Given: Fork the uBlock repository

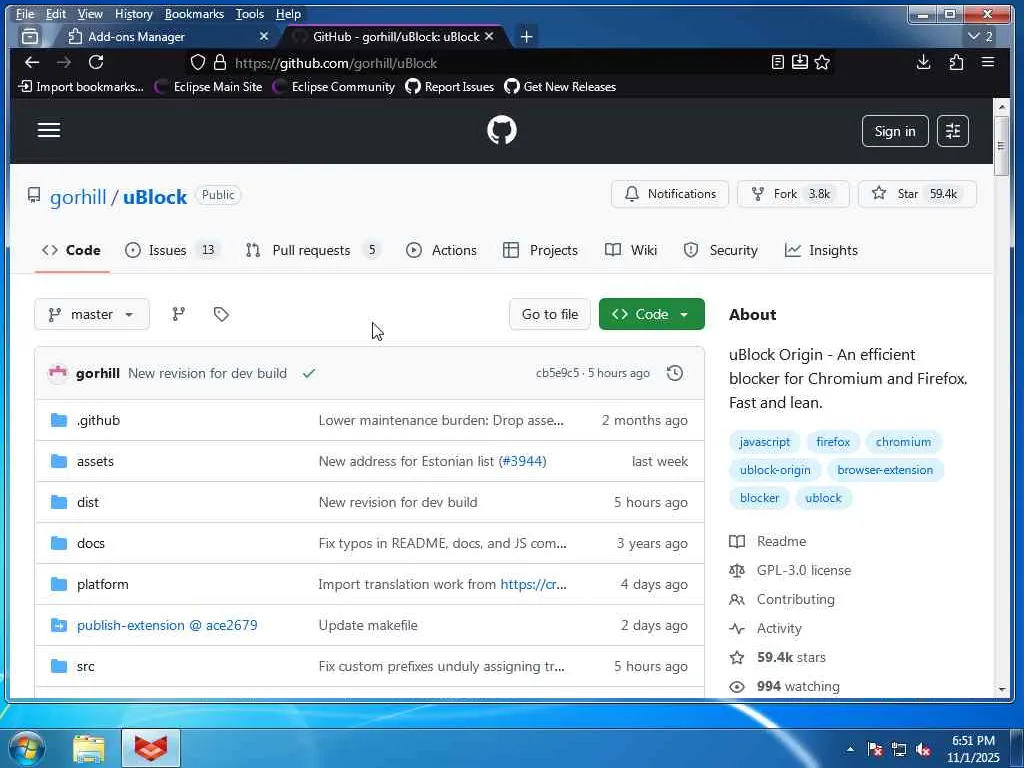Looking at the screenshot, I should pos(793,194).
